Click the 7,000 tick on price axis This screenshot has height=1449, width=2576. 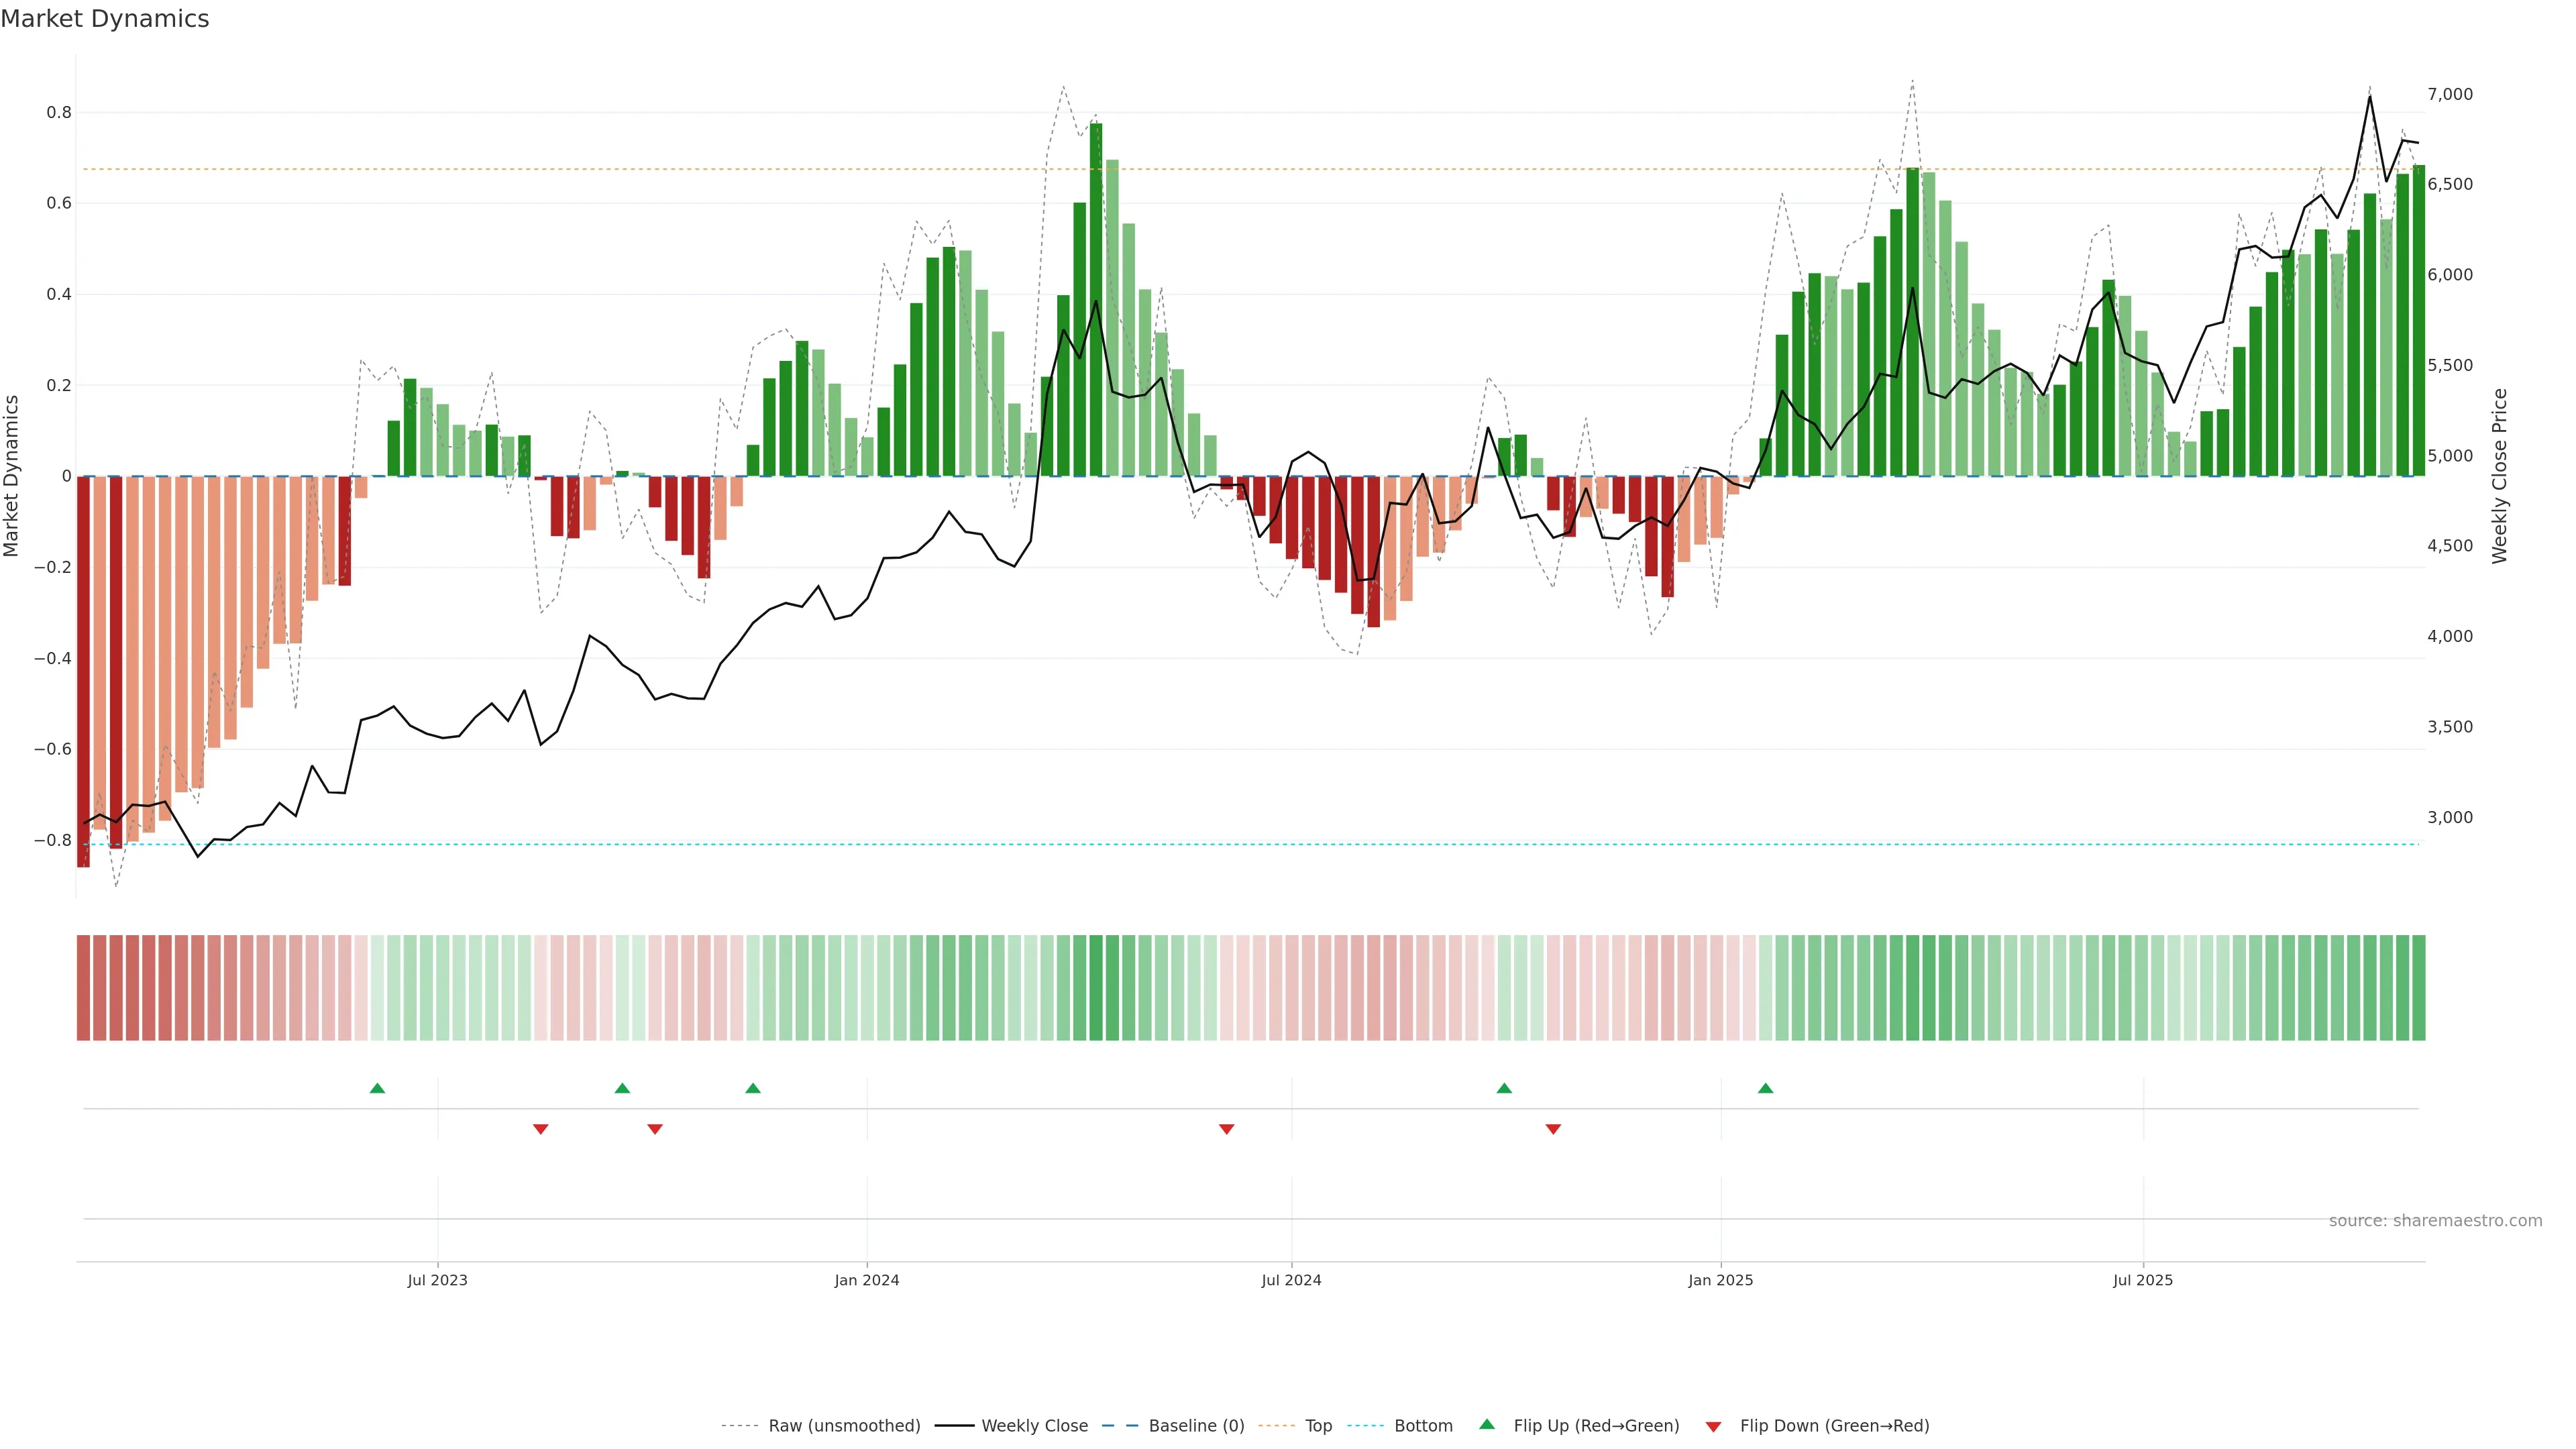point(2449,94)
